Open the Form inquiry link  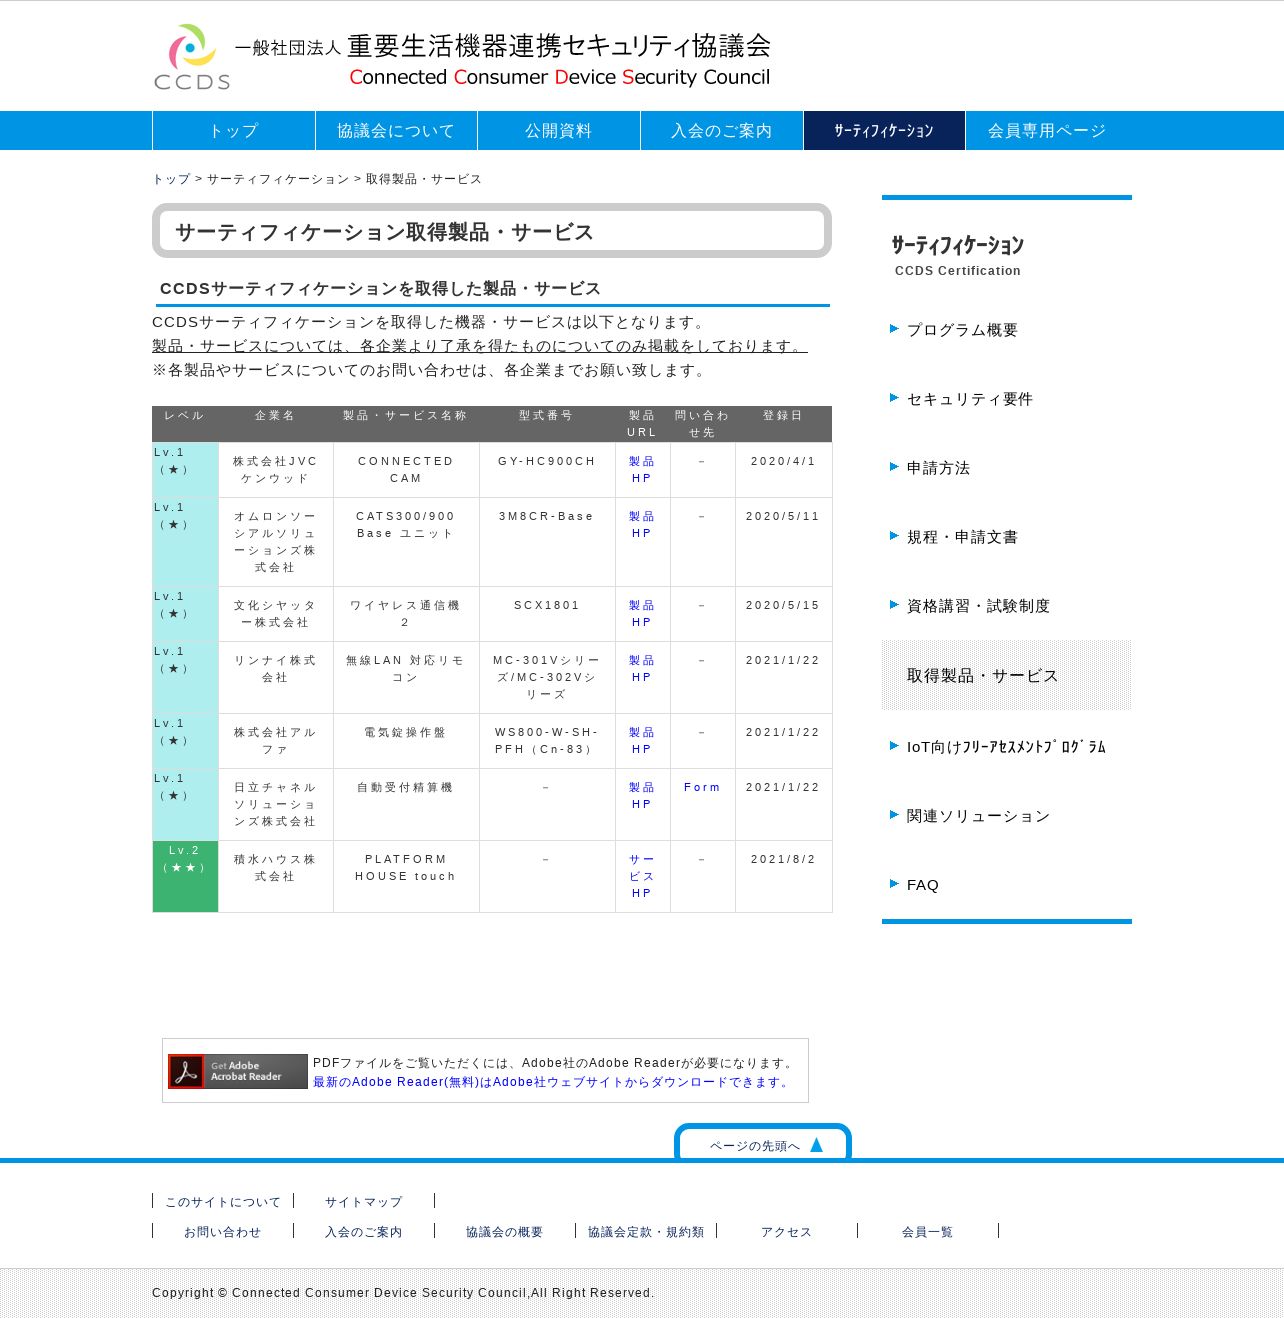702,788
